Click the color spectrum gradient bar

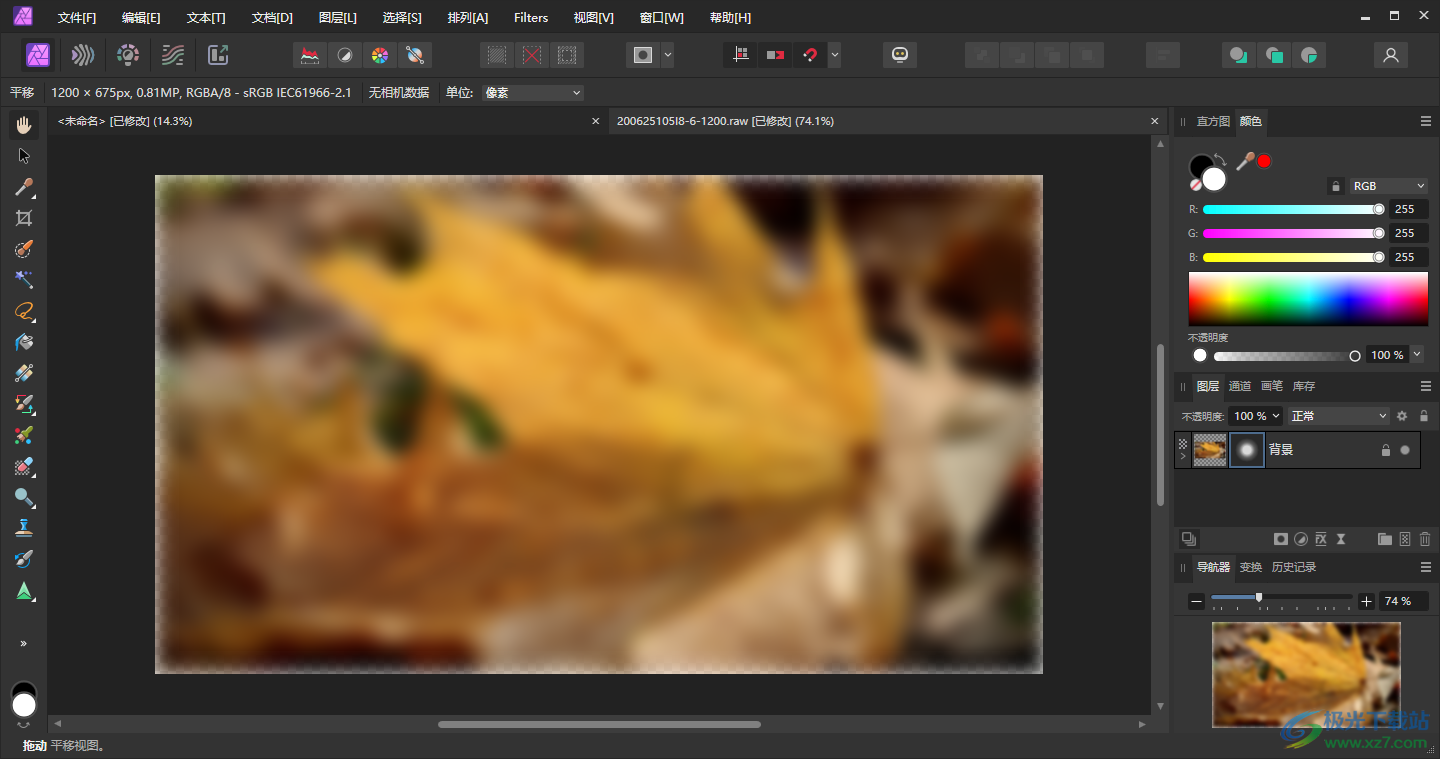(x=1307, y=298)
